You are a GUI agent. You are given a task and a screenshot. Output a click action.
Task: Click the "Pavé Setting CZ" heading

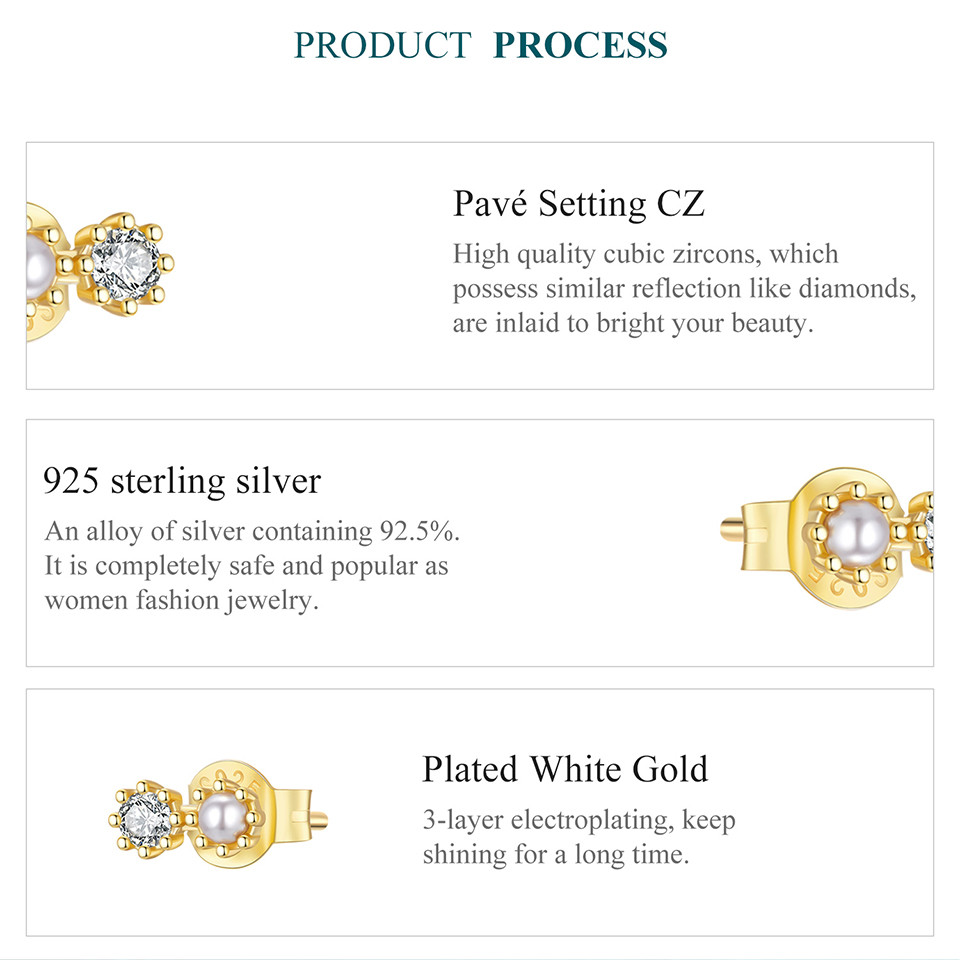[579, 204]
